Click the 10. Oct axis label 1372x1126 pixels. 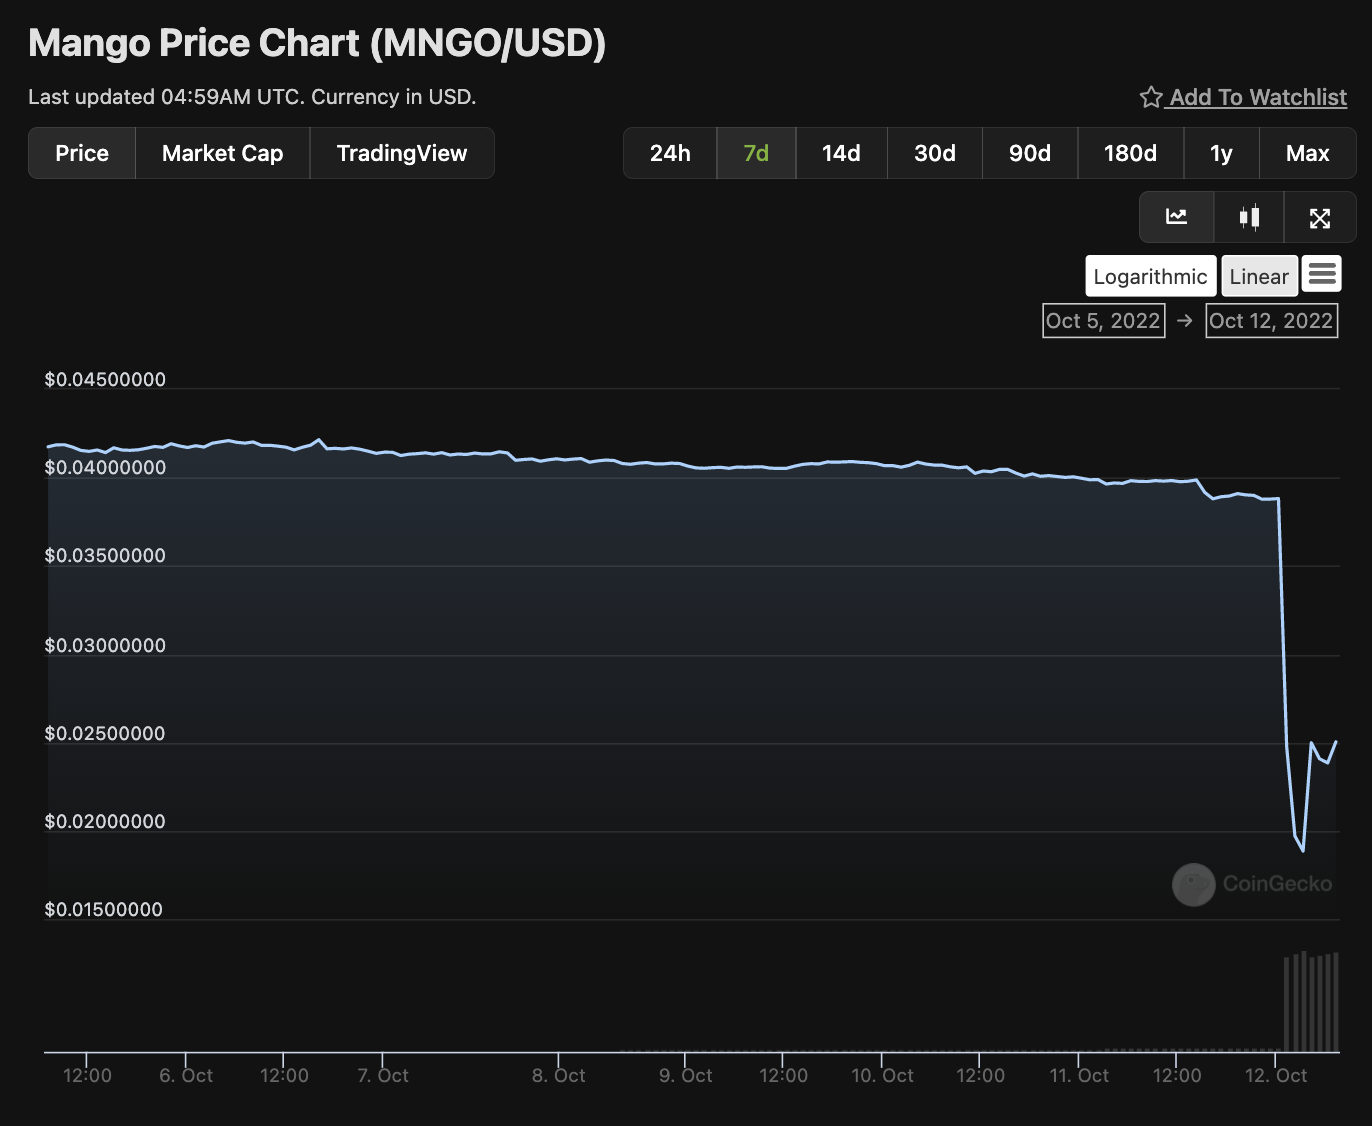882,1076
